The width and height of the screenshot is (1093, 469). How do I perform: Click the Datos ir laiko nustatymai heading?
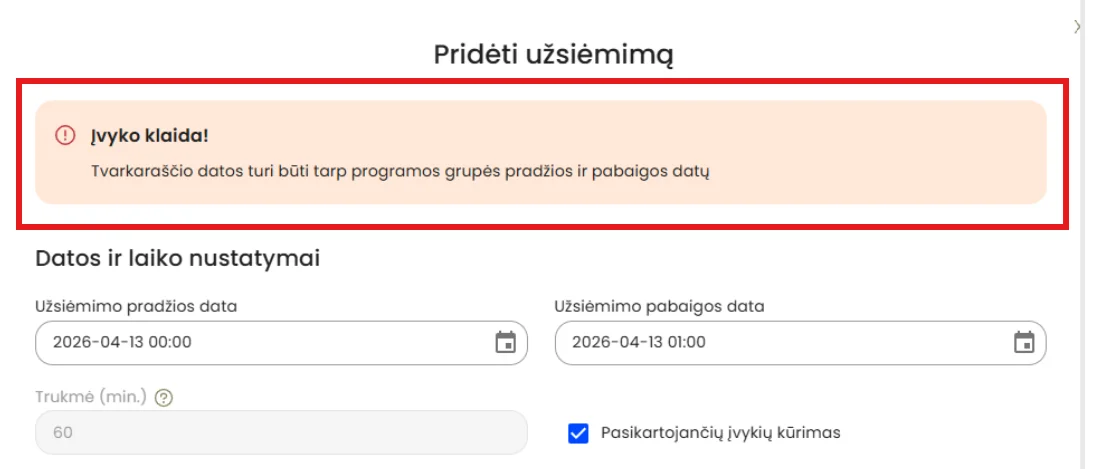[178, 259]
